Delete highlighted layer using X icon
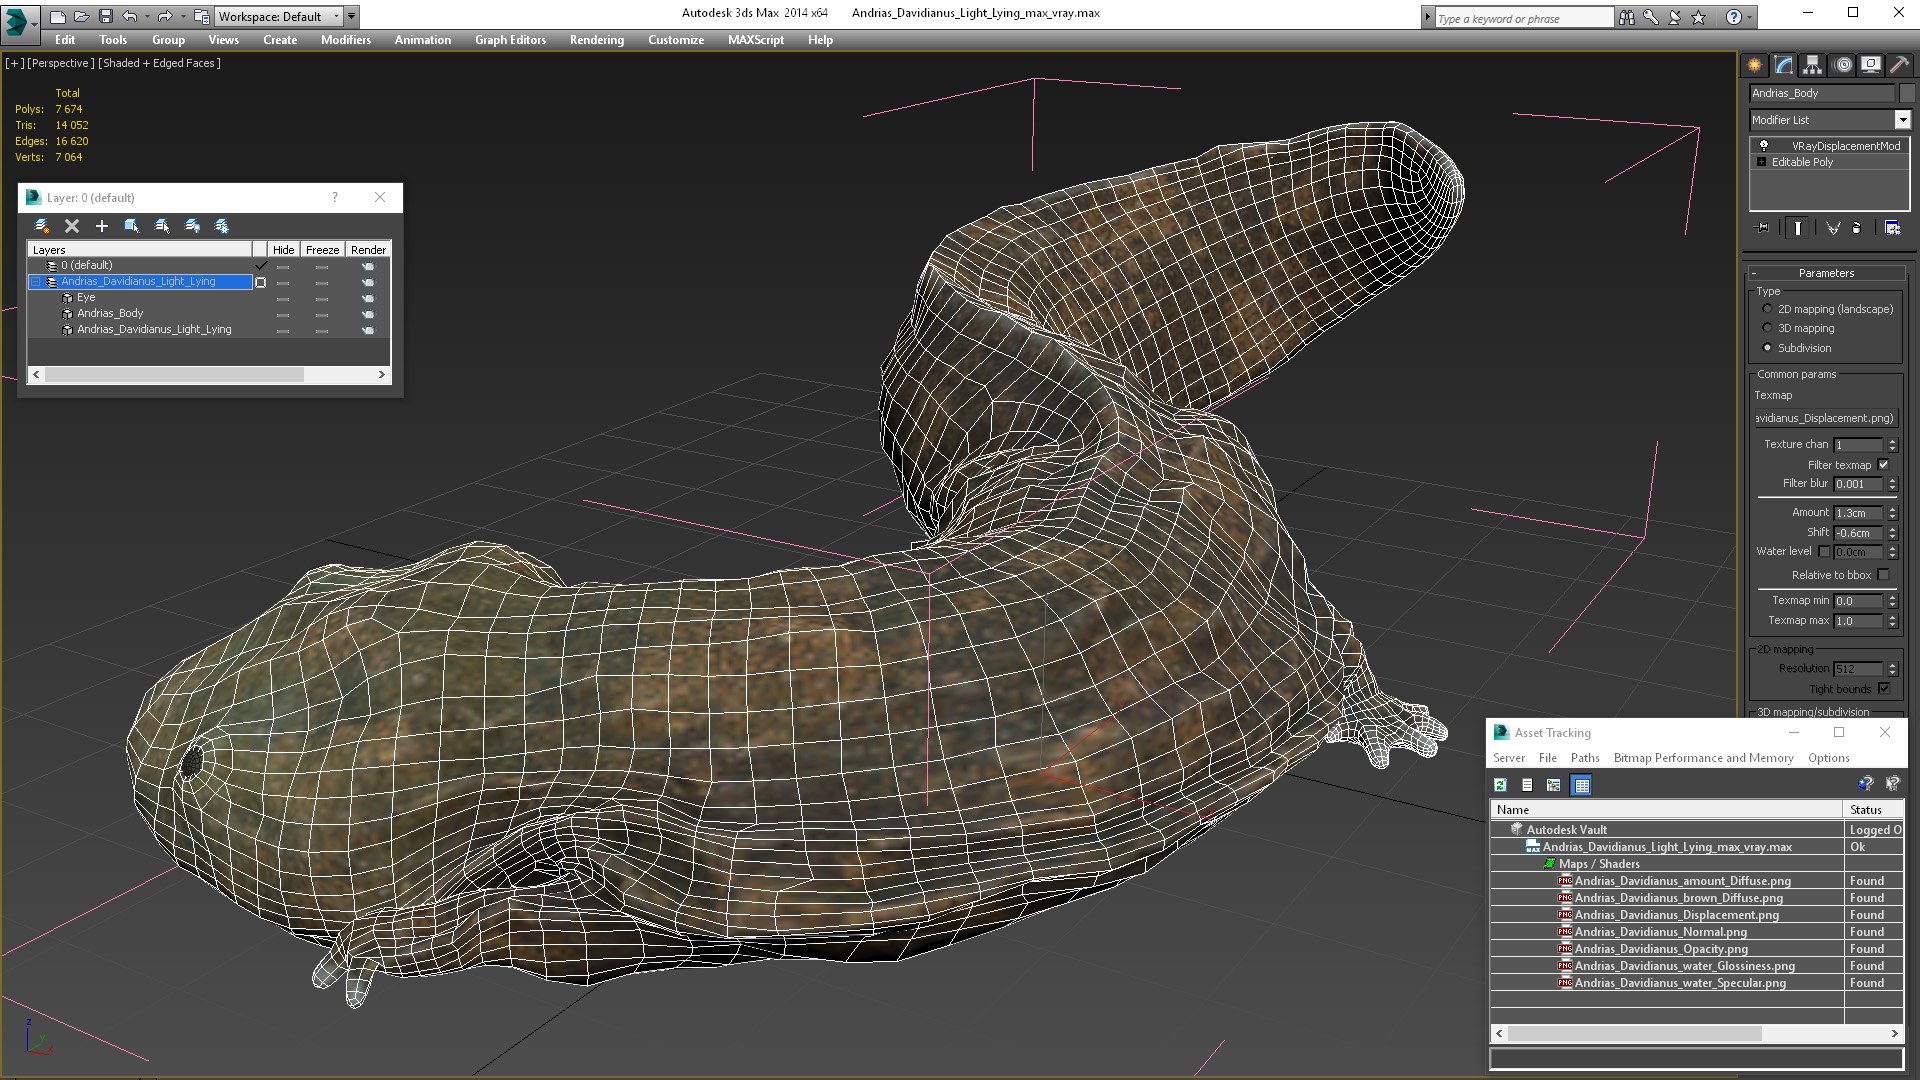This screenshot has height=1080, width=1920. click(x=72, y=226)
